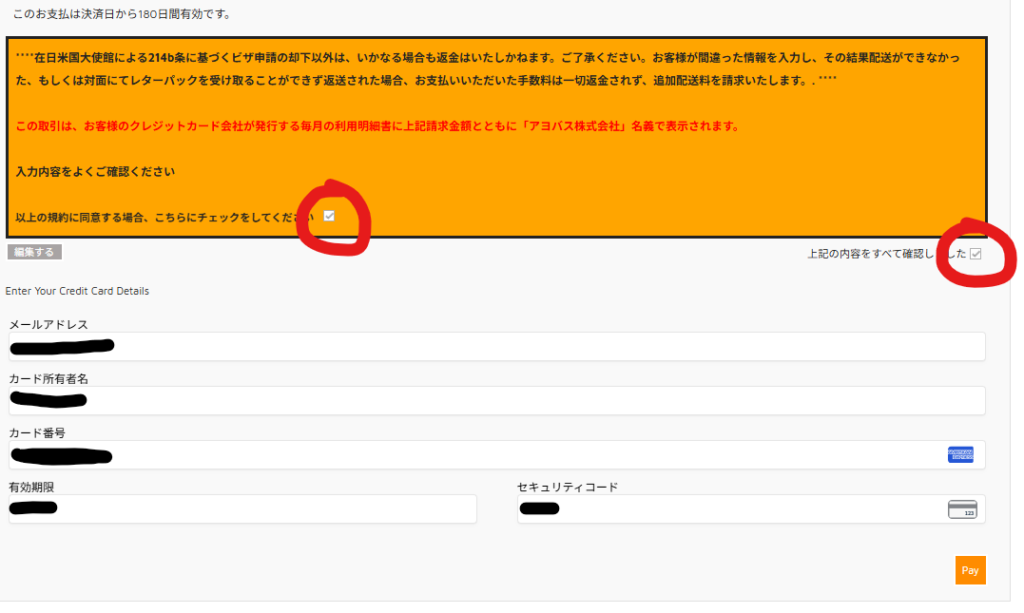
Task: Check the agree-to-terms checkbox in orange notice
Action: (x=330, y=216)
